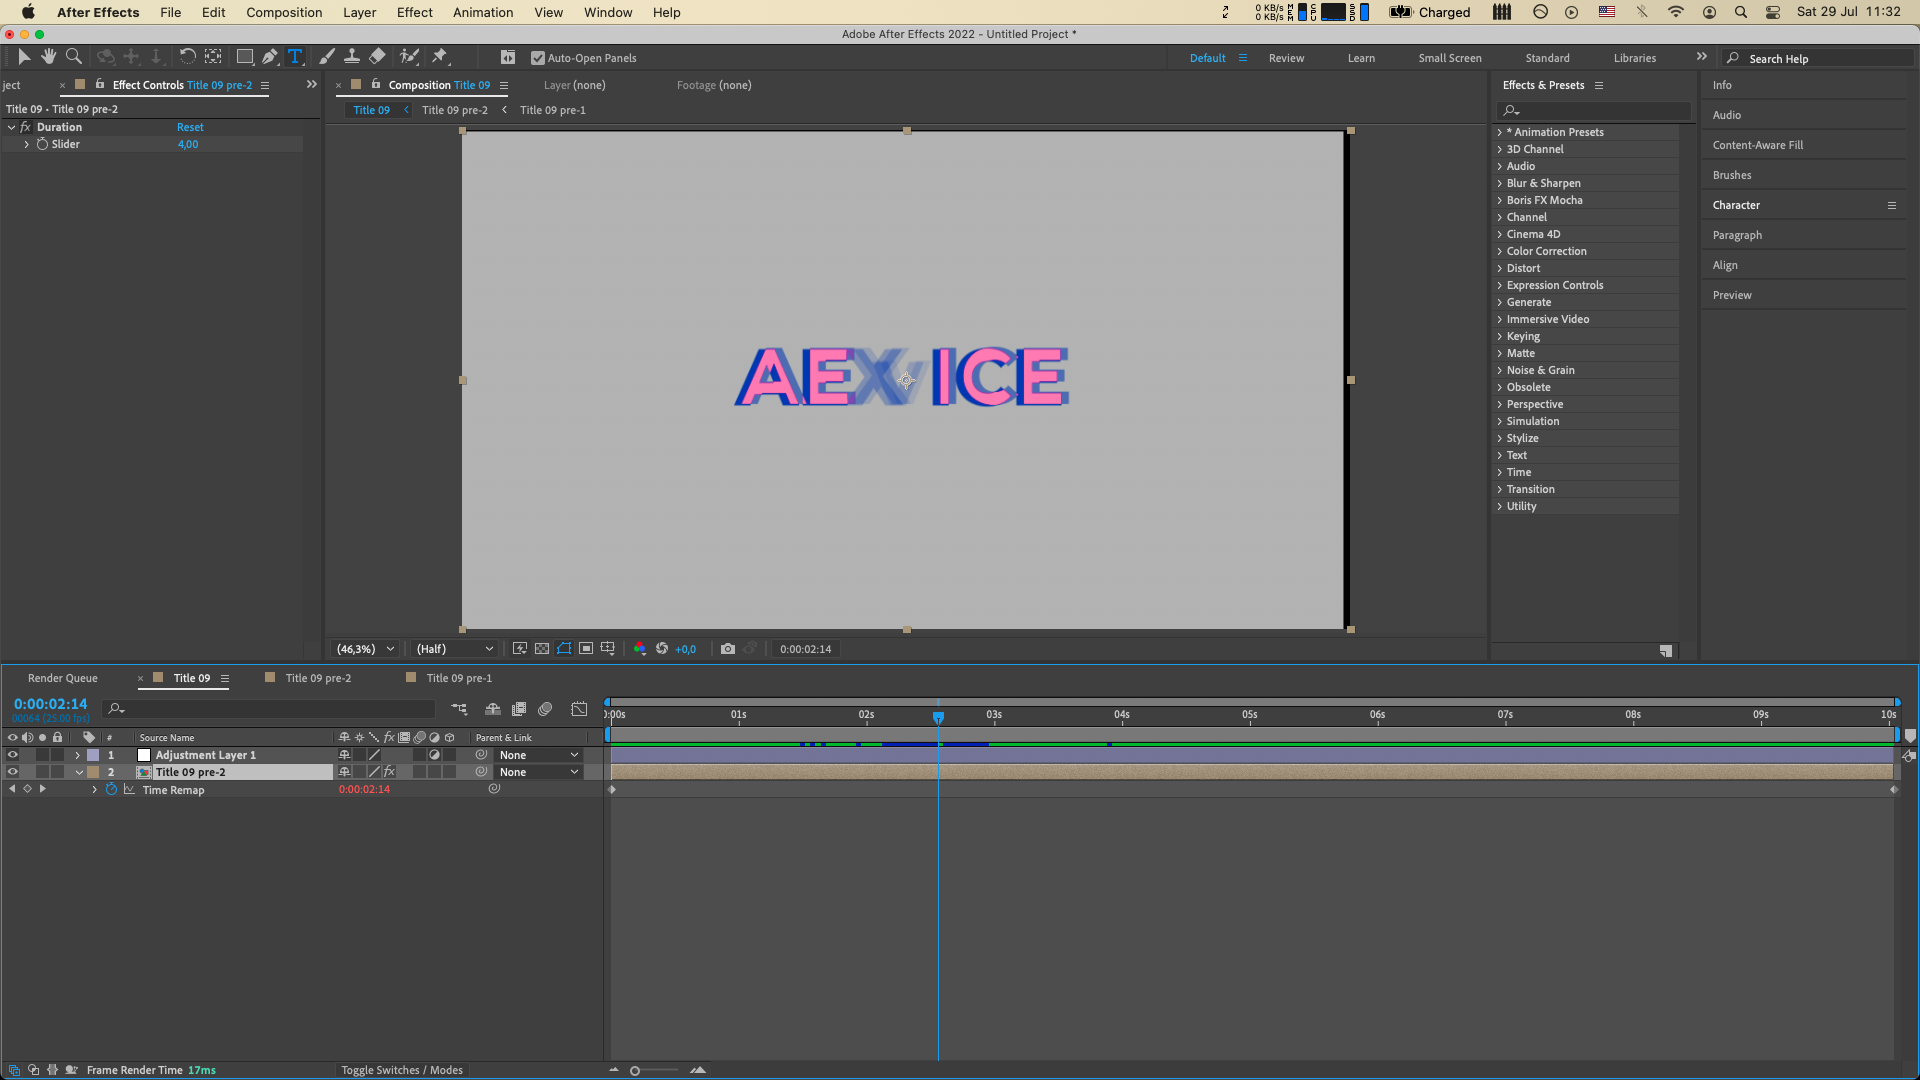
Task: Click Toggle Switches / Modes button
Action: click(x=402, y=1070)
